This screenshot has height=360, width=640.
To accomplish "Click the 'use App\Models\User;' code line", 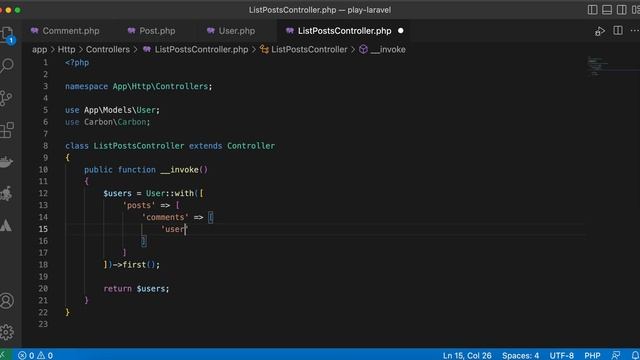I will tap(112, 110).
